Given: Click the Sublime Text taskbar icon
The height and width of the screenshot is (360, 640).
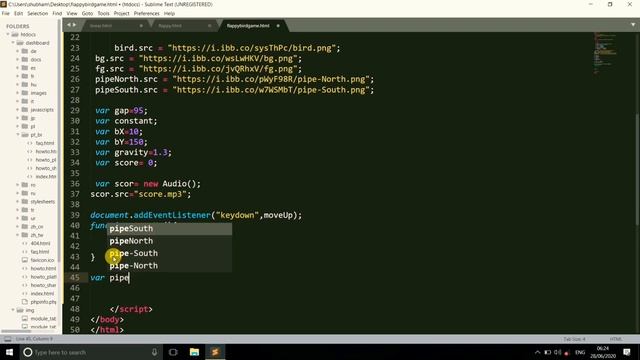Looking at the screenshot, I should tap(215, 352).
